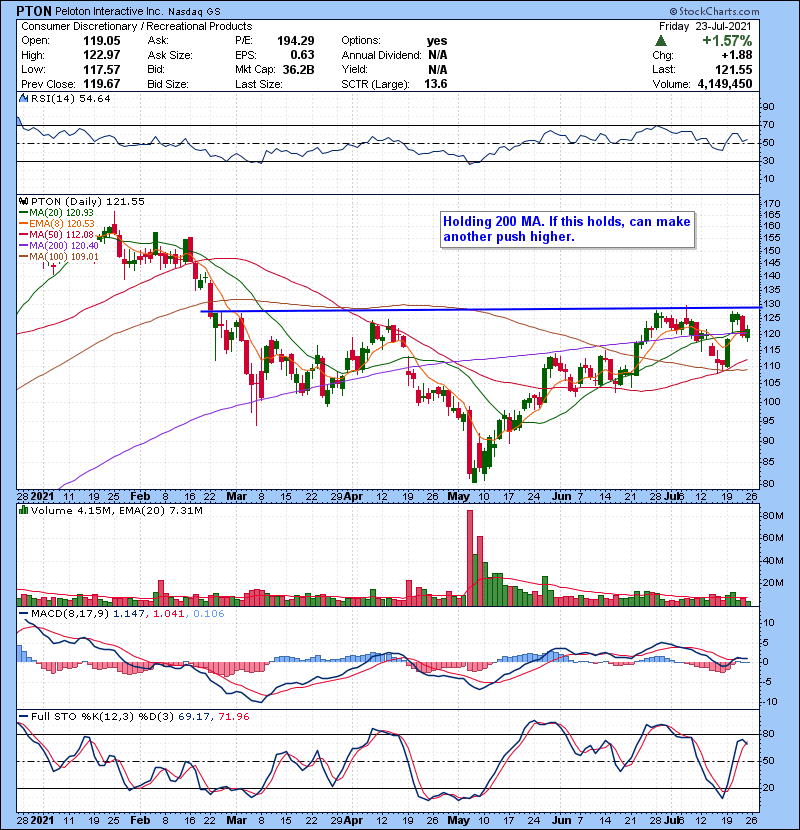Click the 80M volume axis label

pyautogui.click(x=774, y=516)
